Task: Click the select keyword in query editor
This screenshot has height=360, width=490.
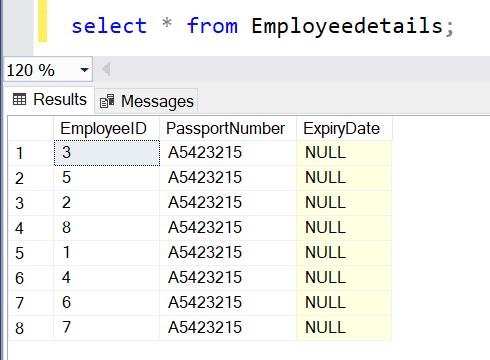Action: pos(109,26)
